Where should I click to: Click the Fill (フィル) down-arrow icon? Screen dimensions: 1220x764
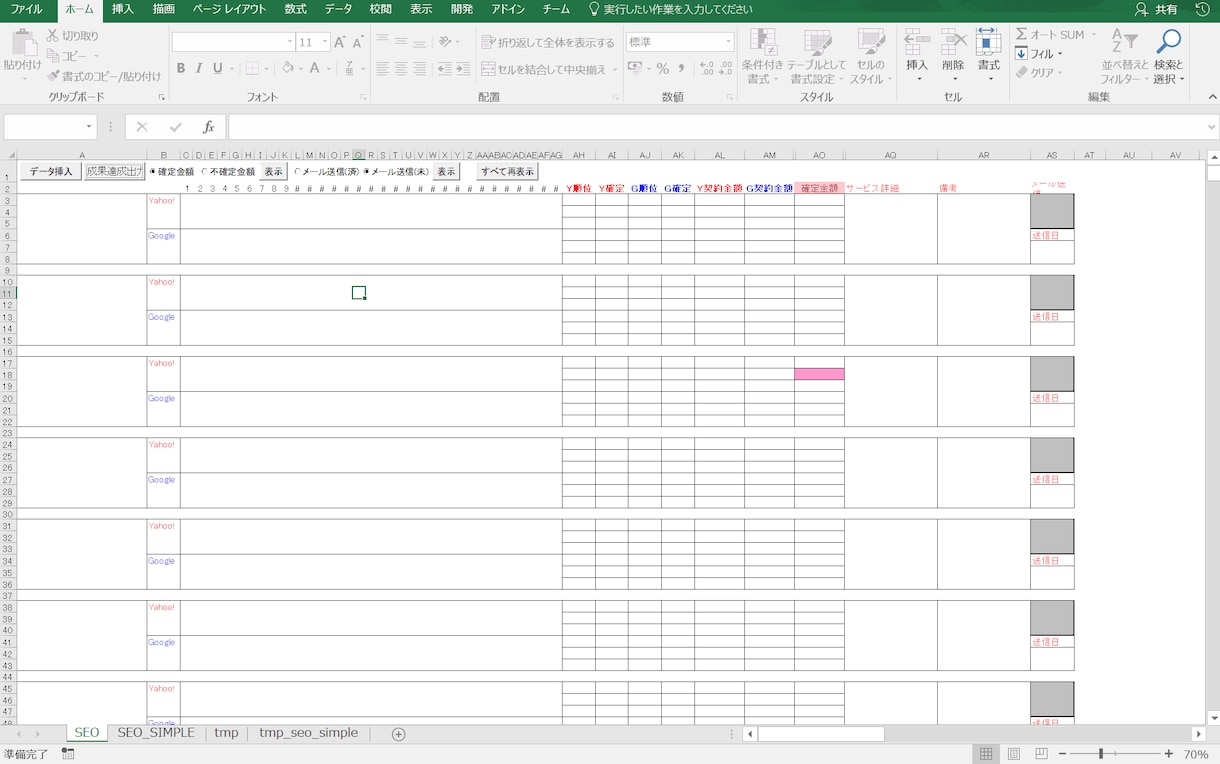tap(1021, 54)
